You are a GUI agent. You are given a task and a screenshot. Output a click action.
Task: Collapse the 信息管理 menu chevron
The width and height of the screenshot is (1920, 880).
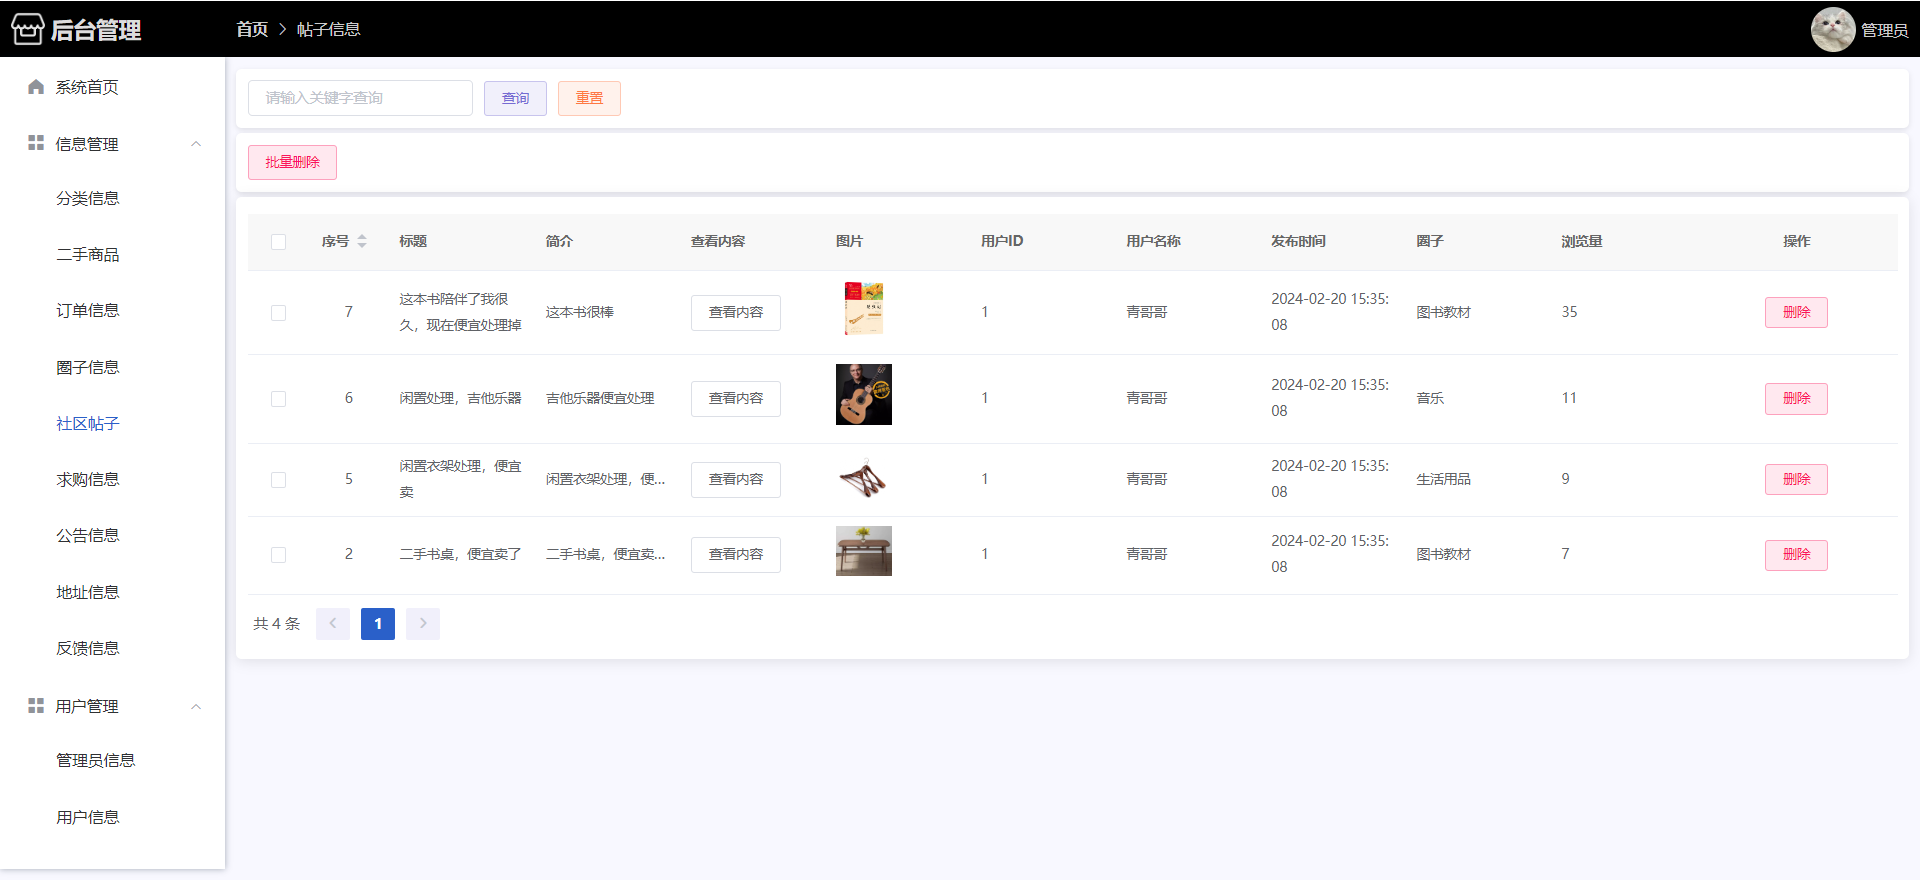tap(196, 144)
